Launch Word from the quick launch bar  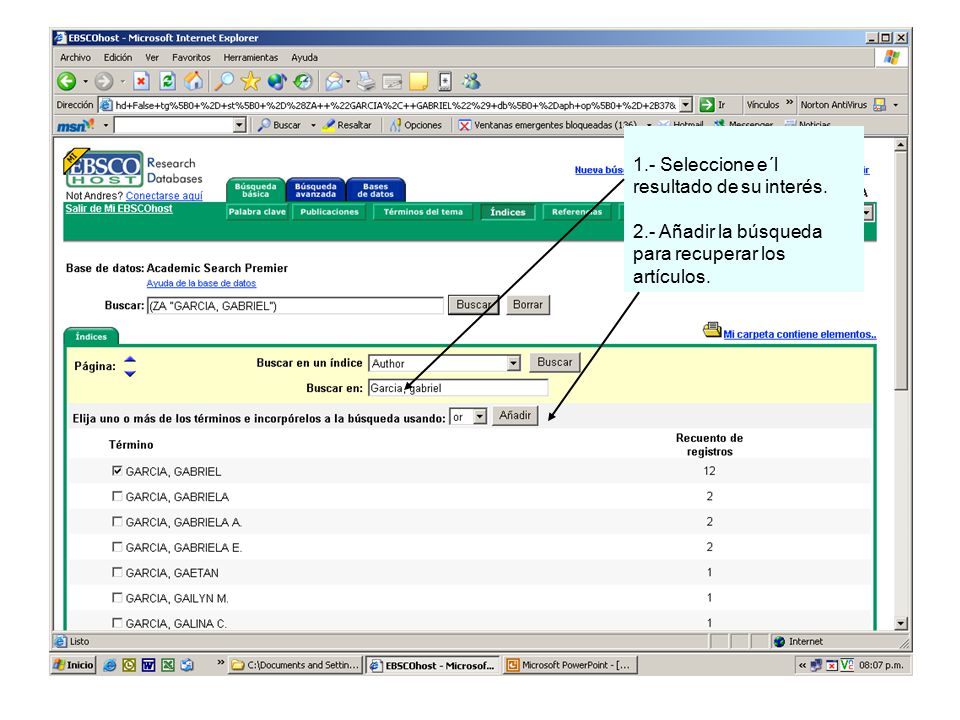click(x=148, y=665)
